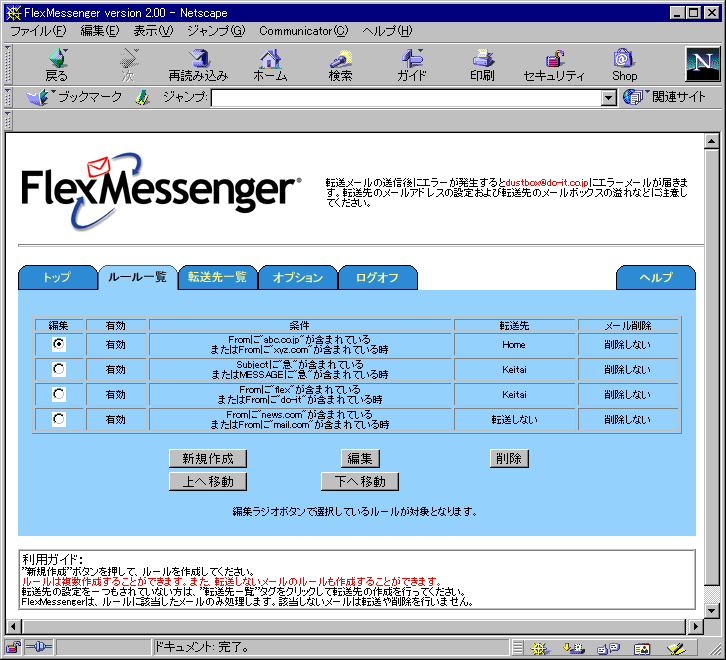Click the 条件 column header
Viewport: 726px width, 660px height.
(300, 325)
